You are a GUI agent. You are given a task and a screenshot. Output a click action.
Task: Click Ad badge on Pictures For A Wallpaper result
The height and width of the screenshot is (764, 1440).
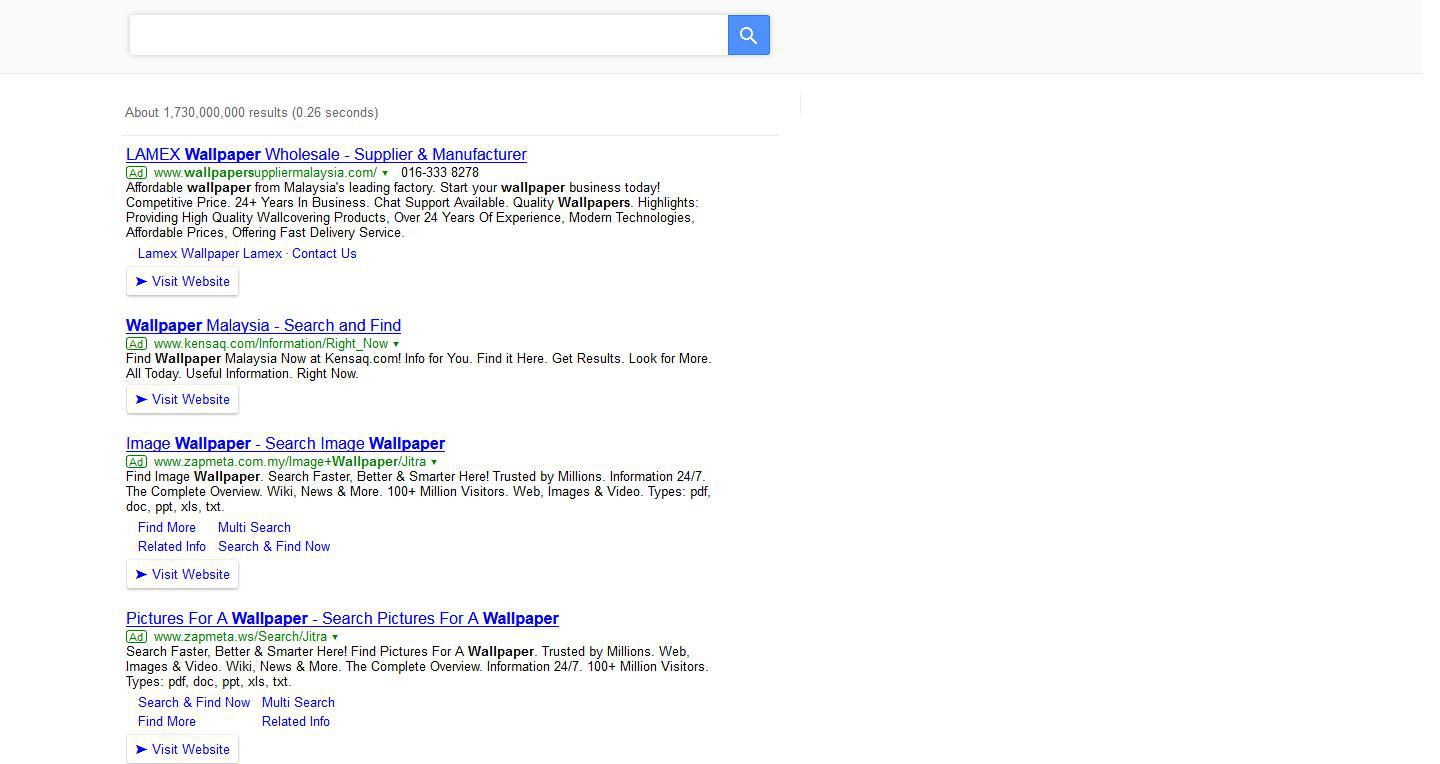click(x=136, y=637)
